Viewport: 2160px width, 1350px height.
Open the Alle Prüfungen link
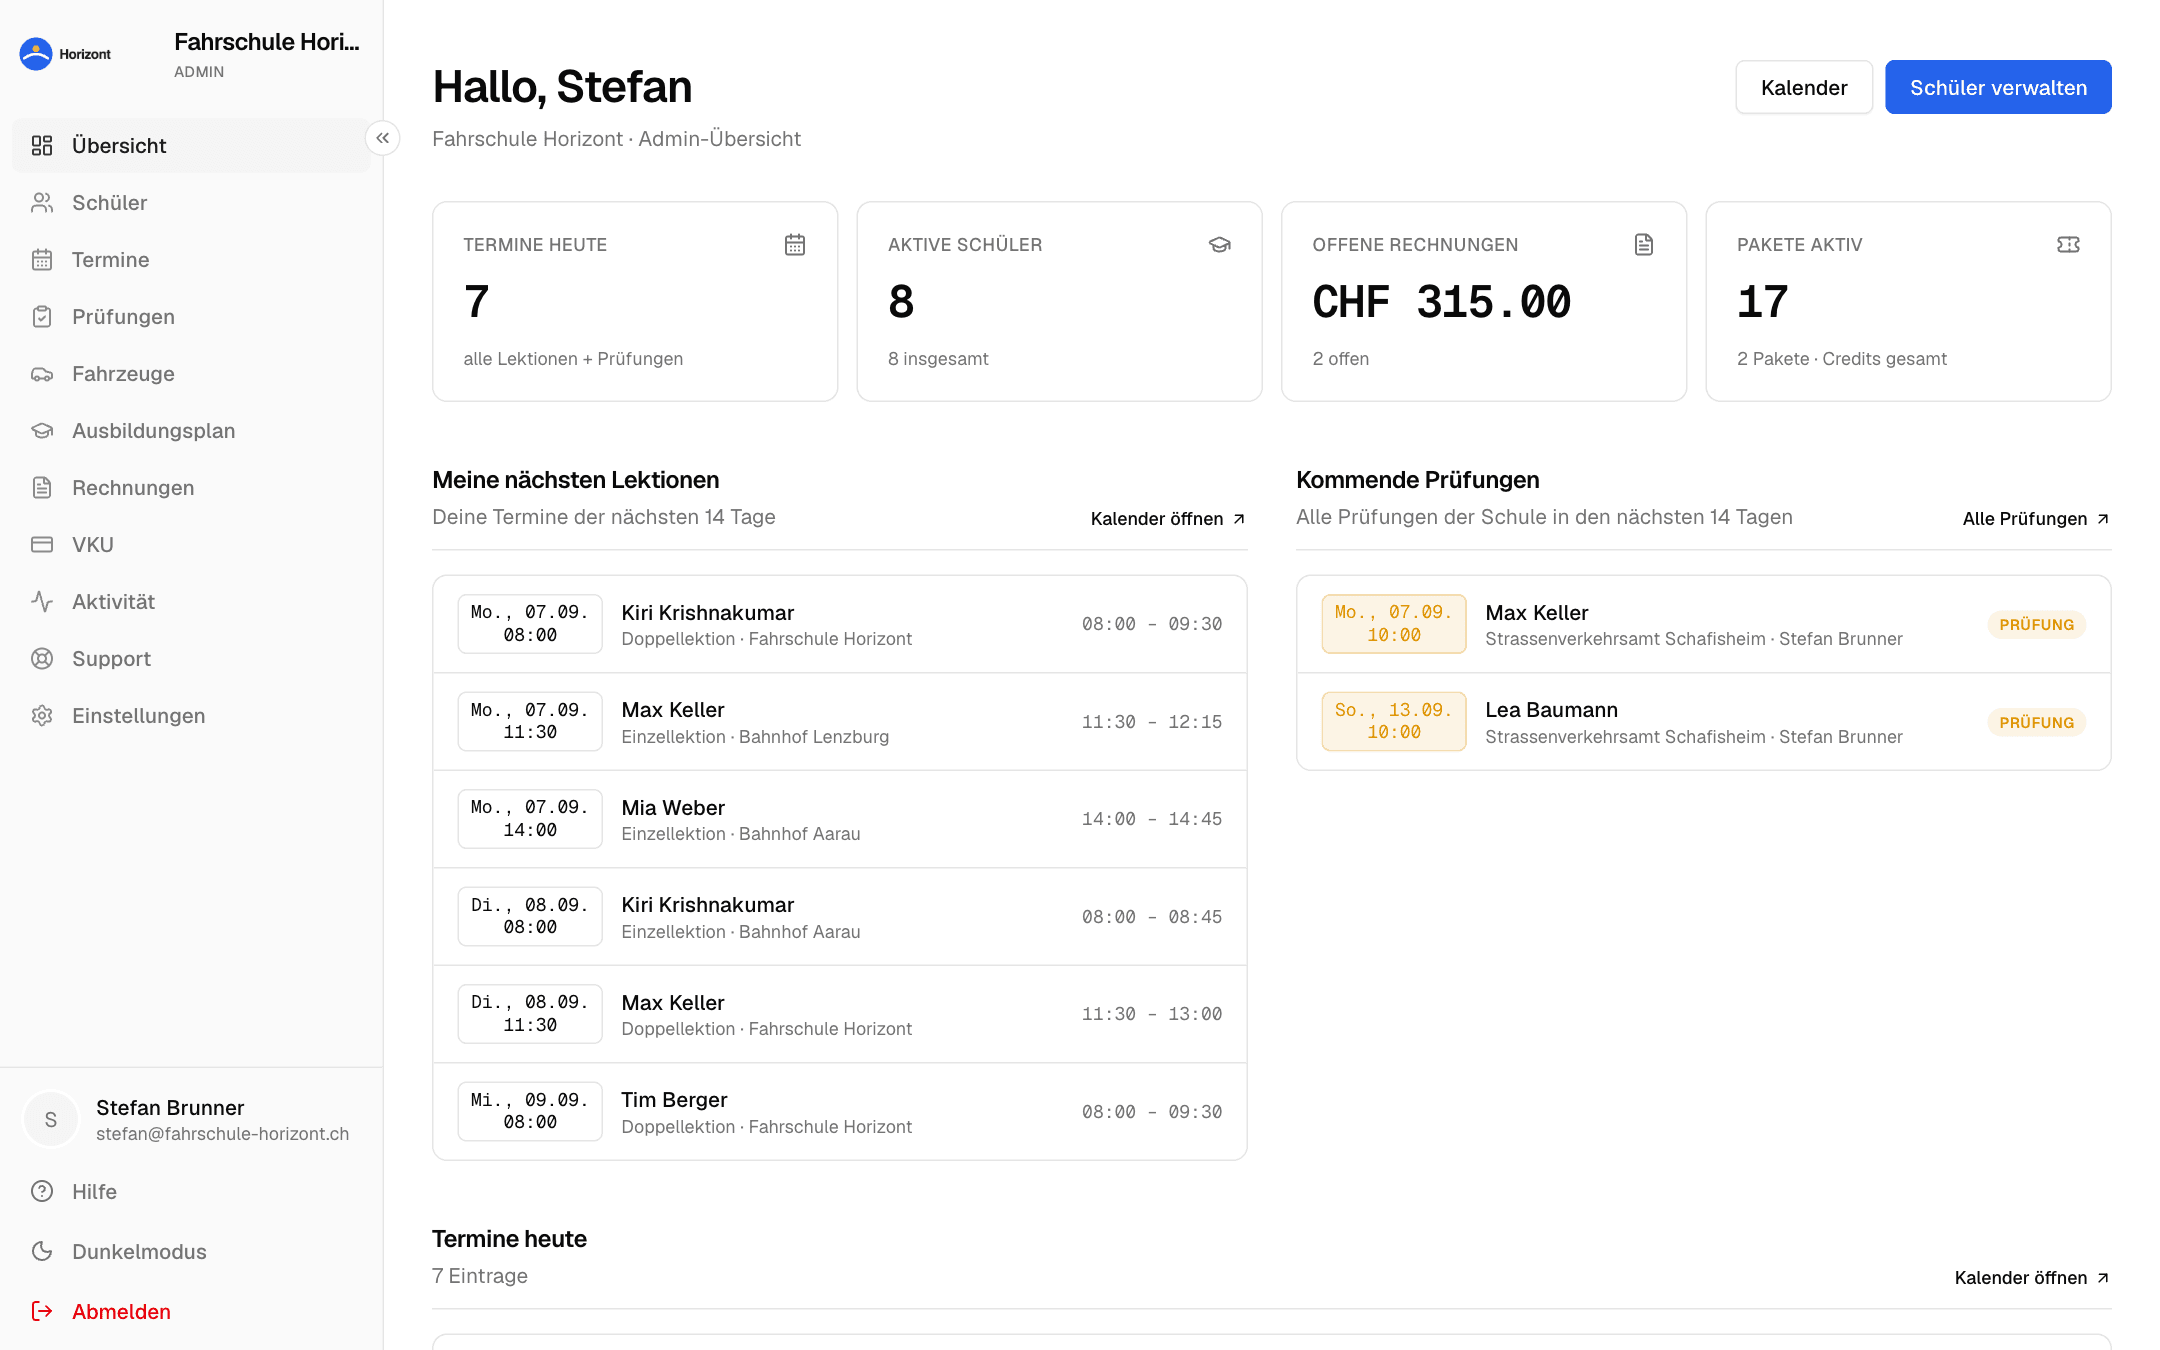pos(2036,519)
